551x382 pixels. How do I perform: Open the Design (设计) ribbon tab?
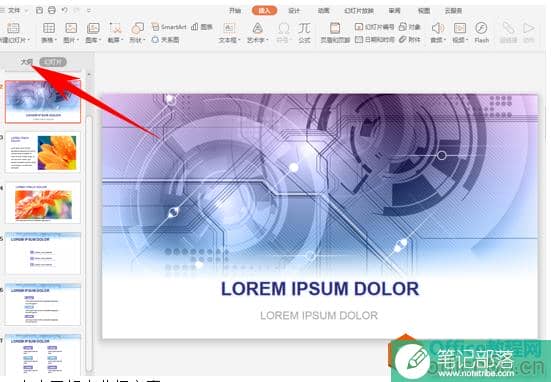[x=294, y=11]
